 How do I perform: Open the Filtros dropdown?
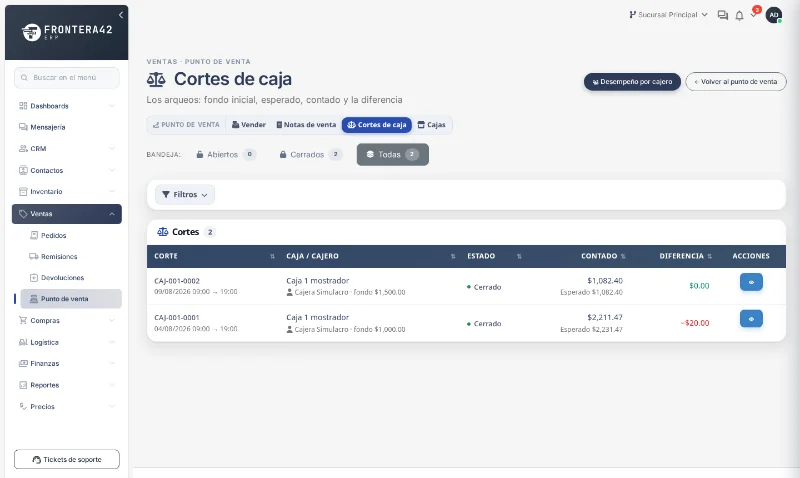tap(185, 194)
